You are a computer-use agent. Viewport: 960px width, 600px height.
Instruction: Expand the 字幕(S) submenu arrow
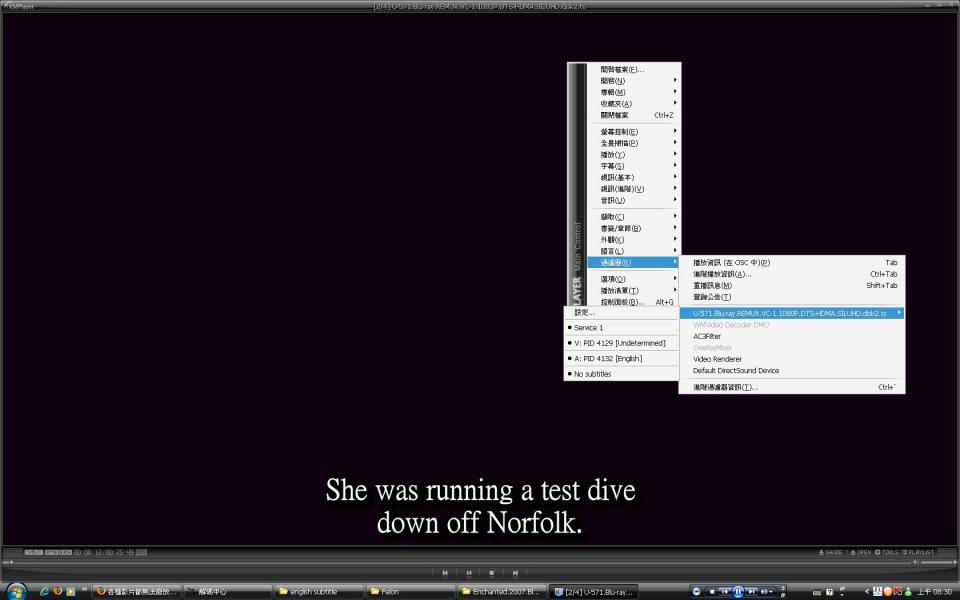[x=675, y=165]
